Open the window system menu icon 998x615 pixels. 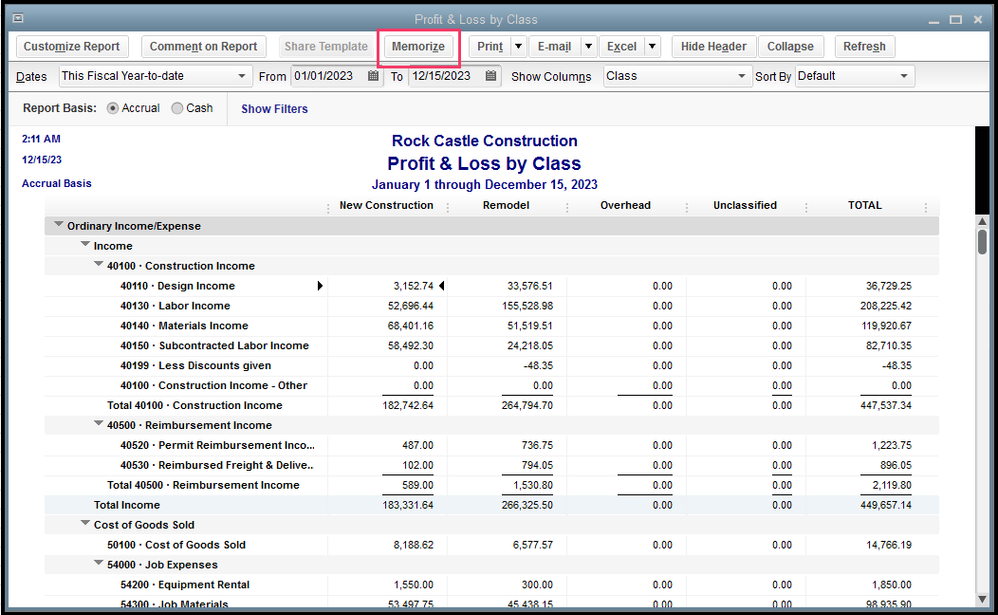point(18,19)
